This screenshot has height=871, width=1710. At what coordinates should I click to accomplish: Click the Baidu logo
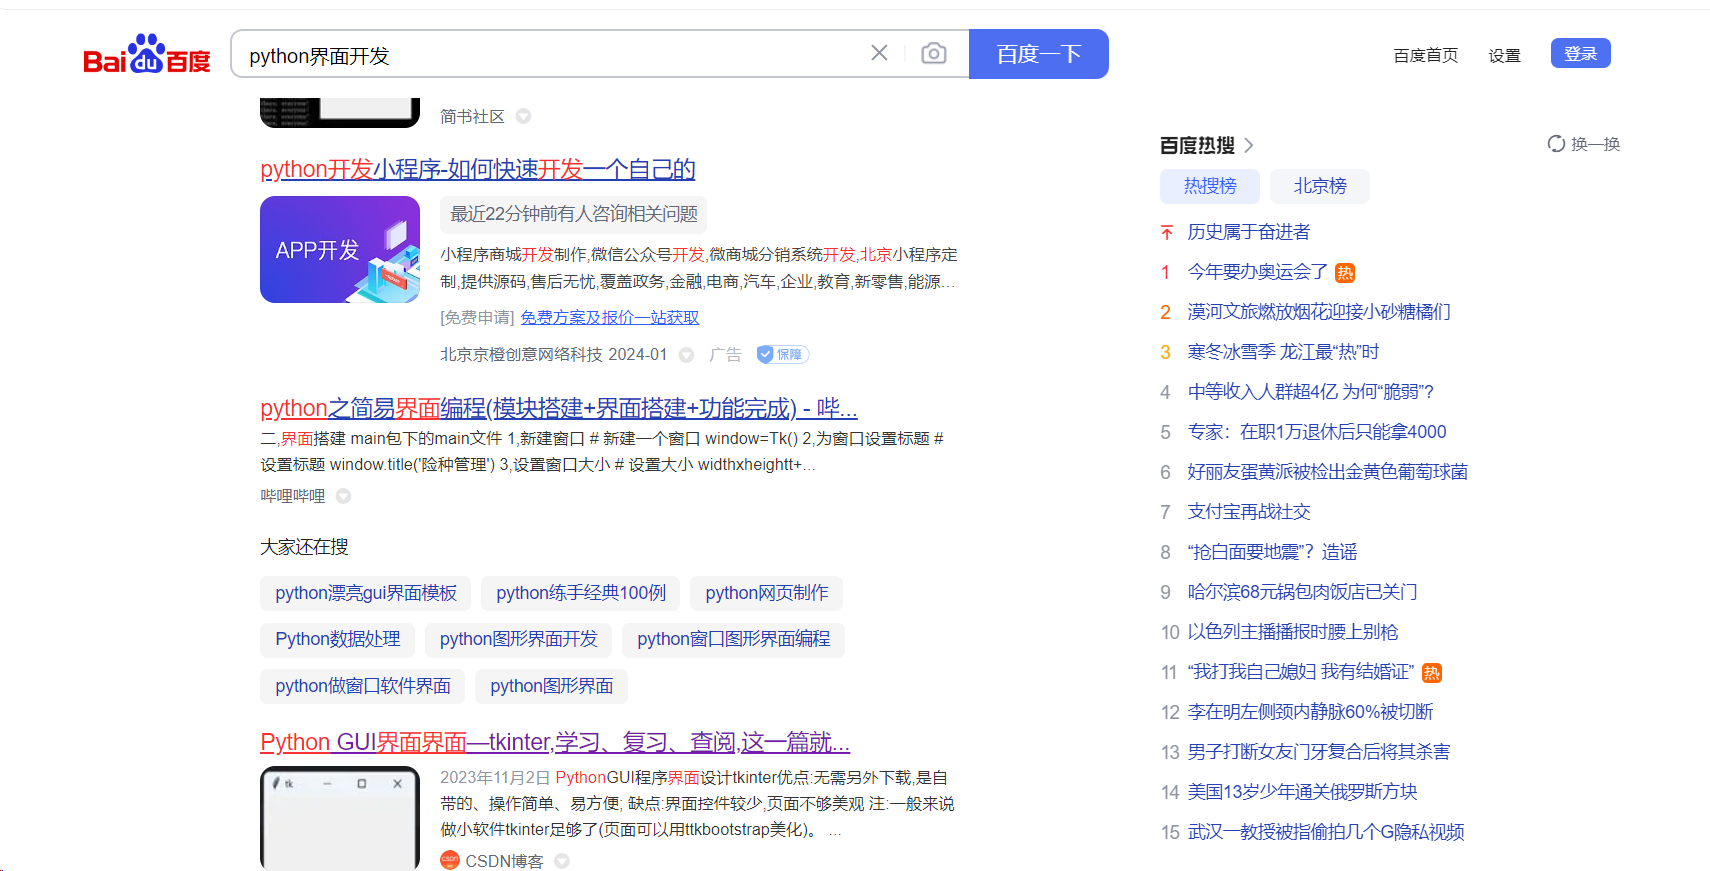point(147,55)
